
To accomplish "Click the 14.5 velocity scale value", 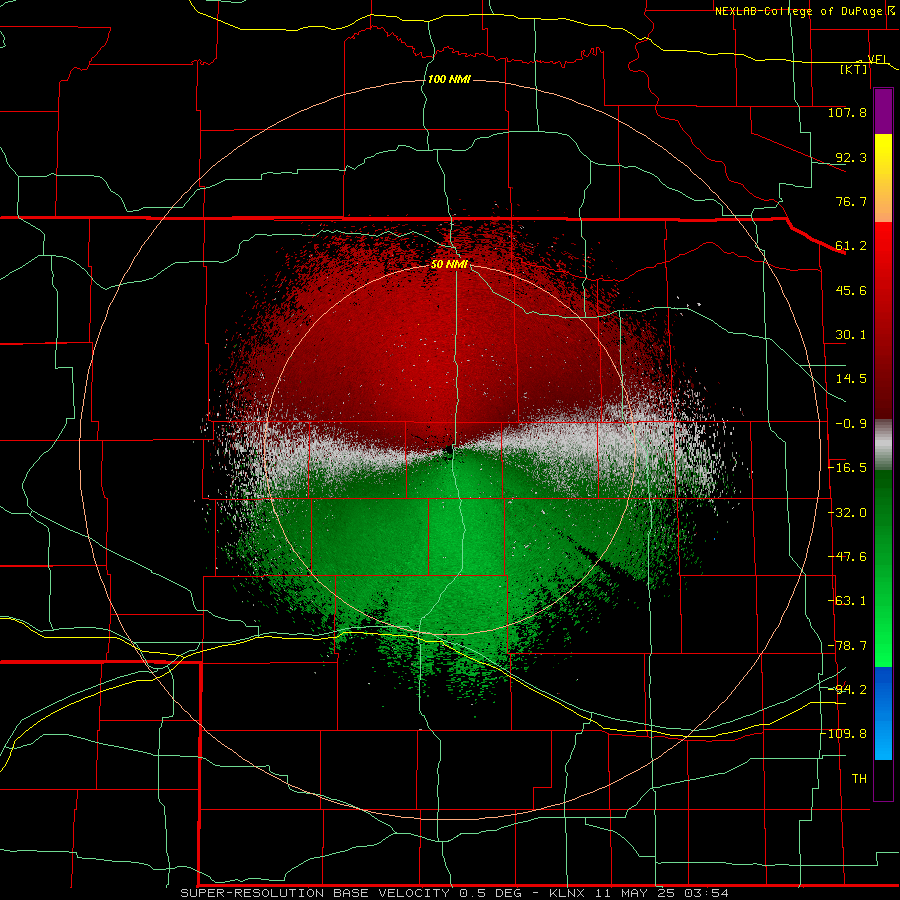I will [851, 379].
